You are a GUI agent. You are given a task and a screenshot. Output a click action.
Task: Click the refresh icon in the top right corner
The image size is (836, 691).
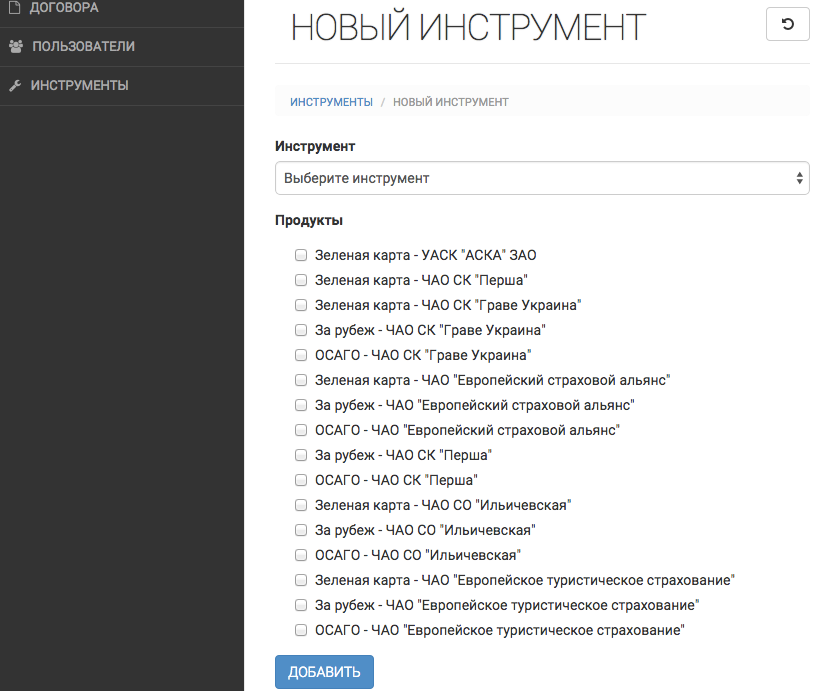coord(787,24)
